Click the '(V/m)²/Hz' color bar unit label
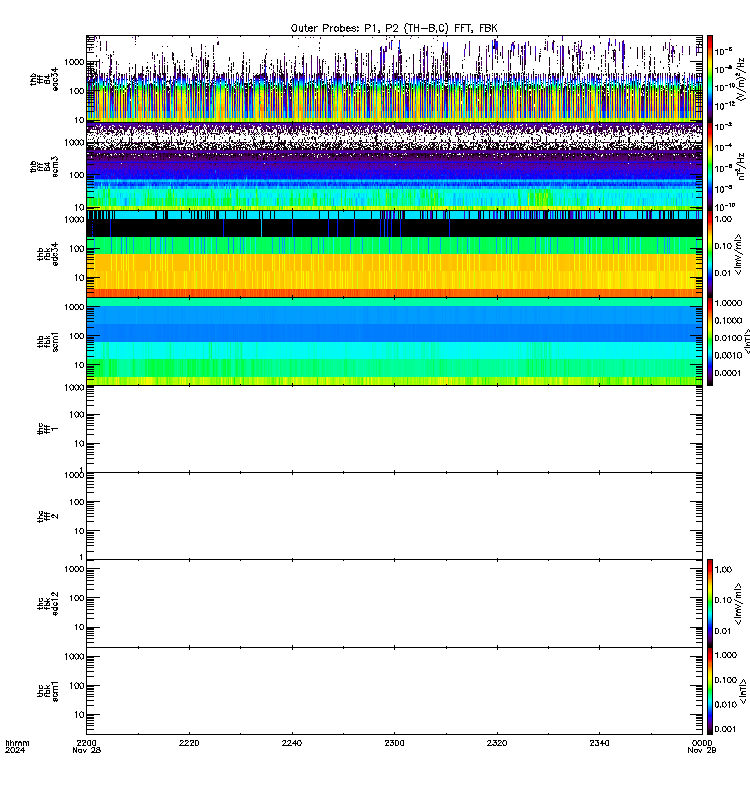 (740, 79)
